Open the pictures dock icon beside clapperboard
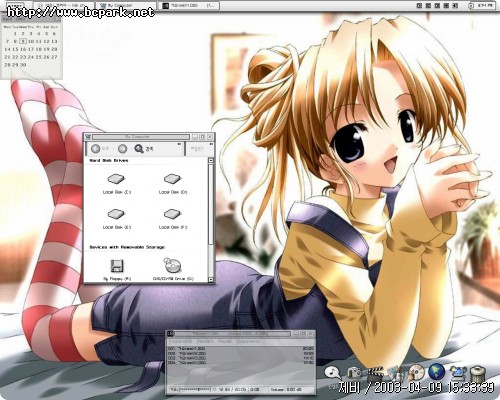This screenshot has width=500, height=400. [396, 373]
